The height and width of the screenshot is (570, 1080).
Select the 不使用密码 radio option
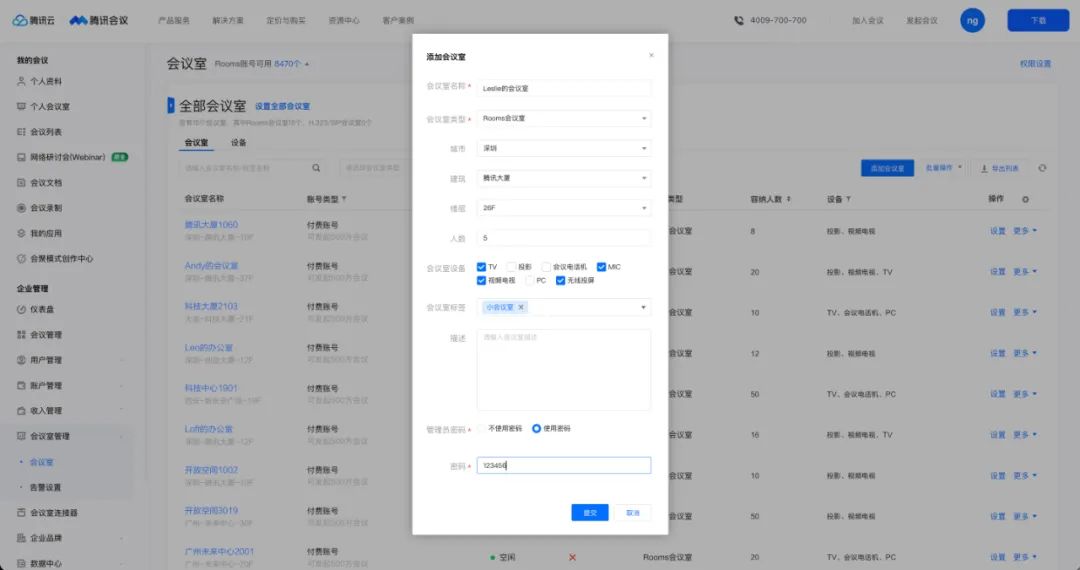pyautogui.click(x=481, y=429)
